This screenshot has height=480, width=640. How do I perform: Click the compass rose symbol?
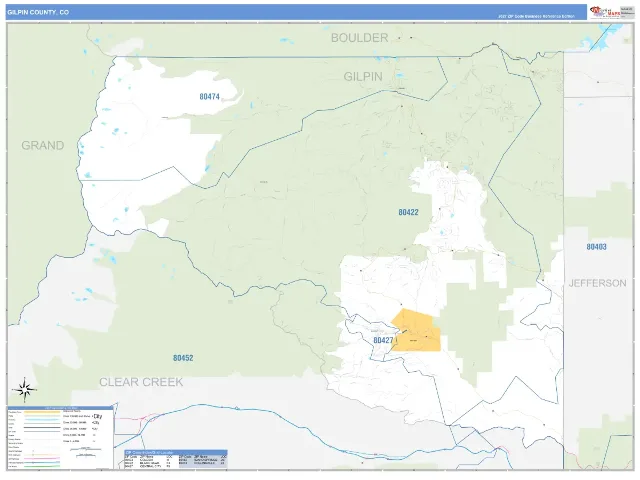point(24,390)
